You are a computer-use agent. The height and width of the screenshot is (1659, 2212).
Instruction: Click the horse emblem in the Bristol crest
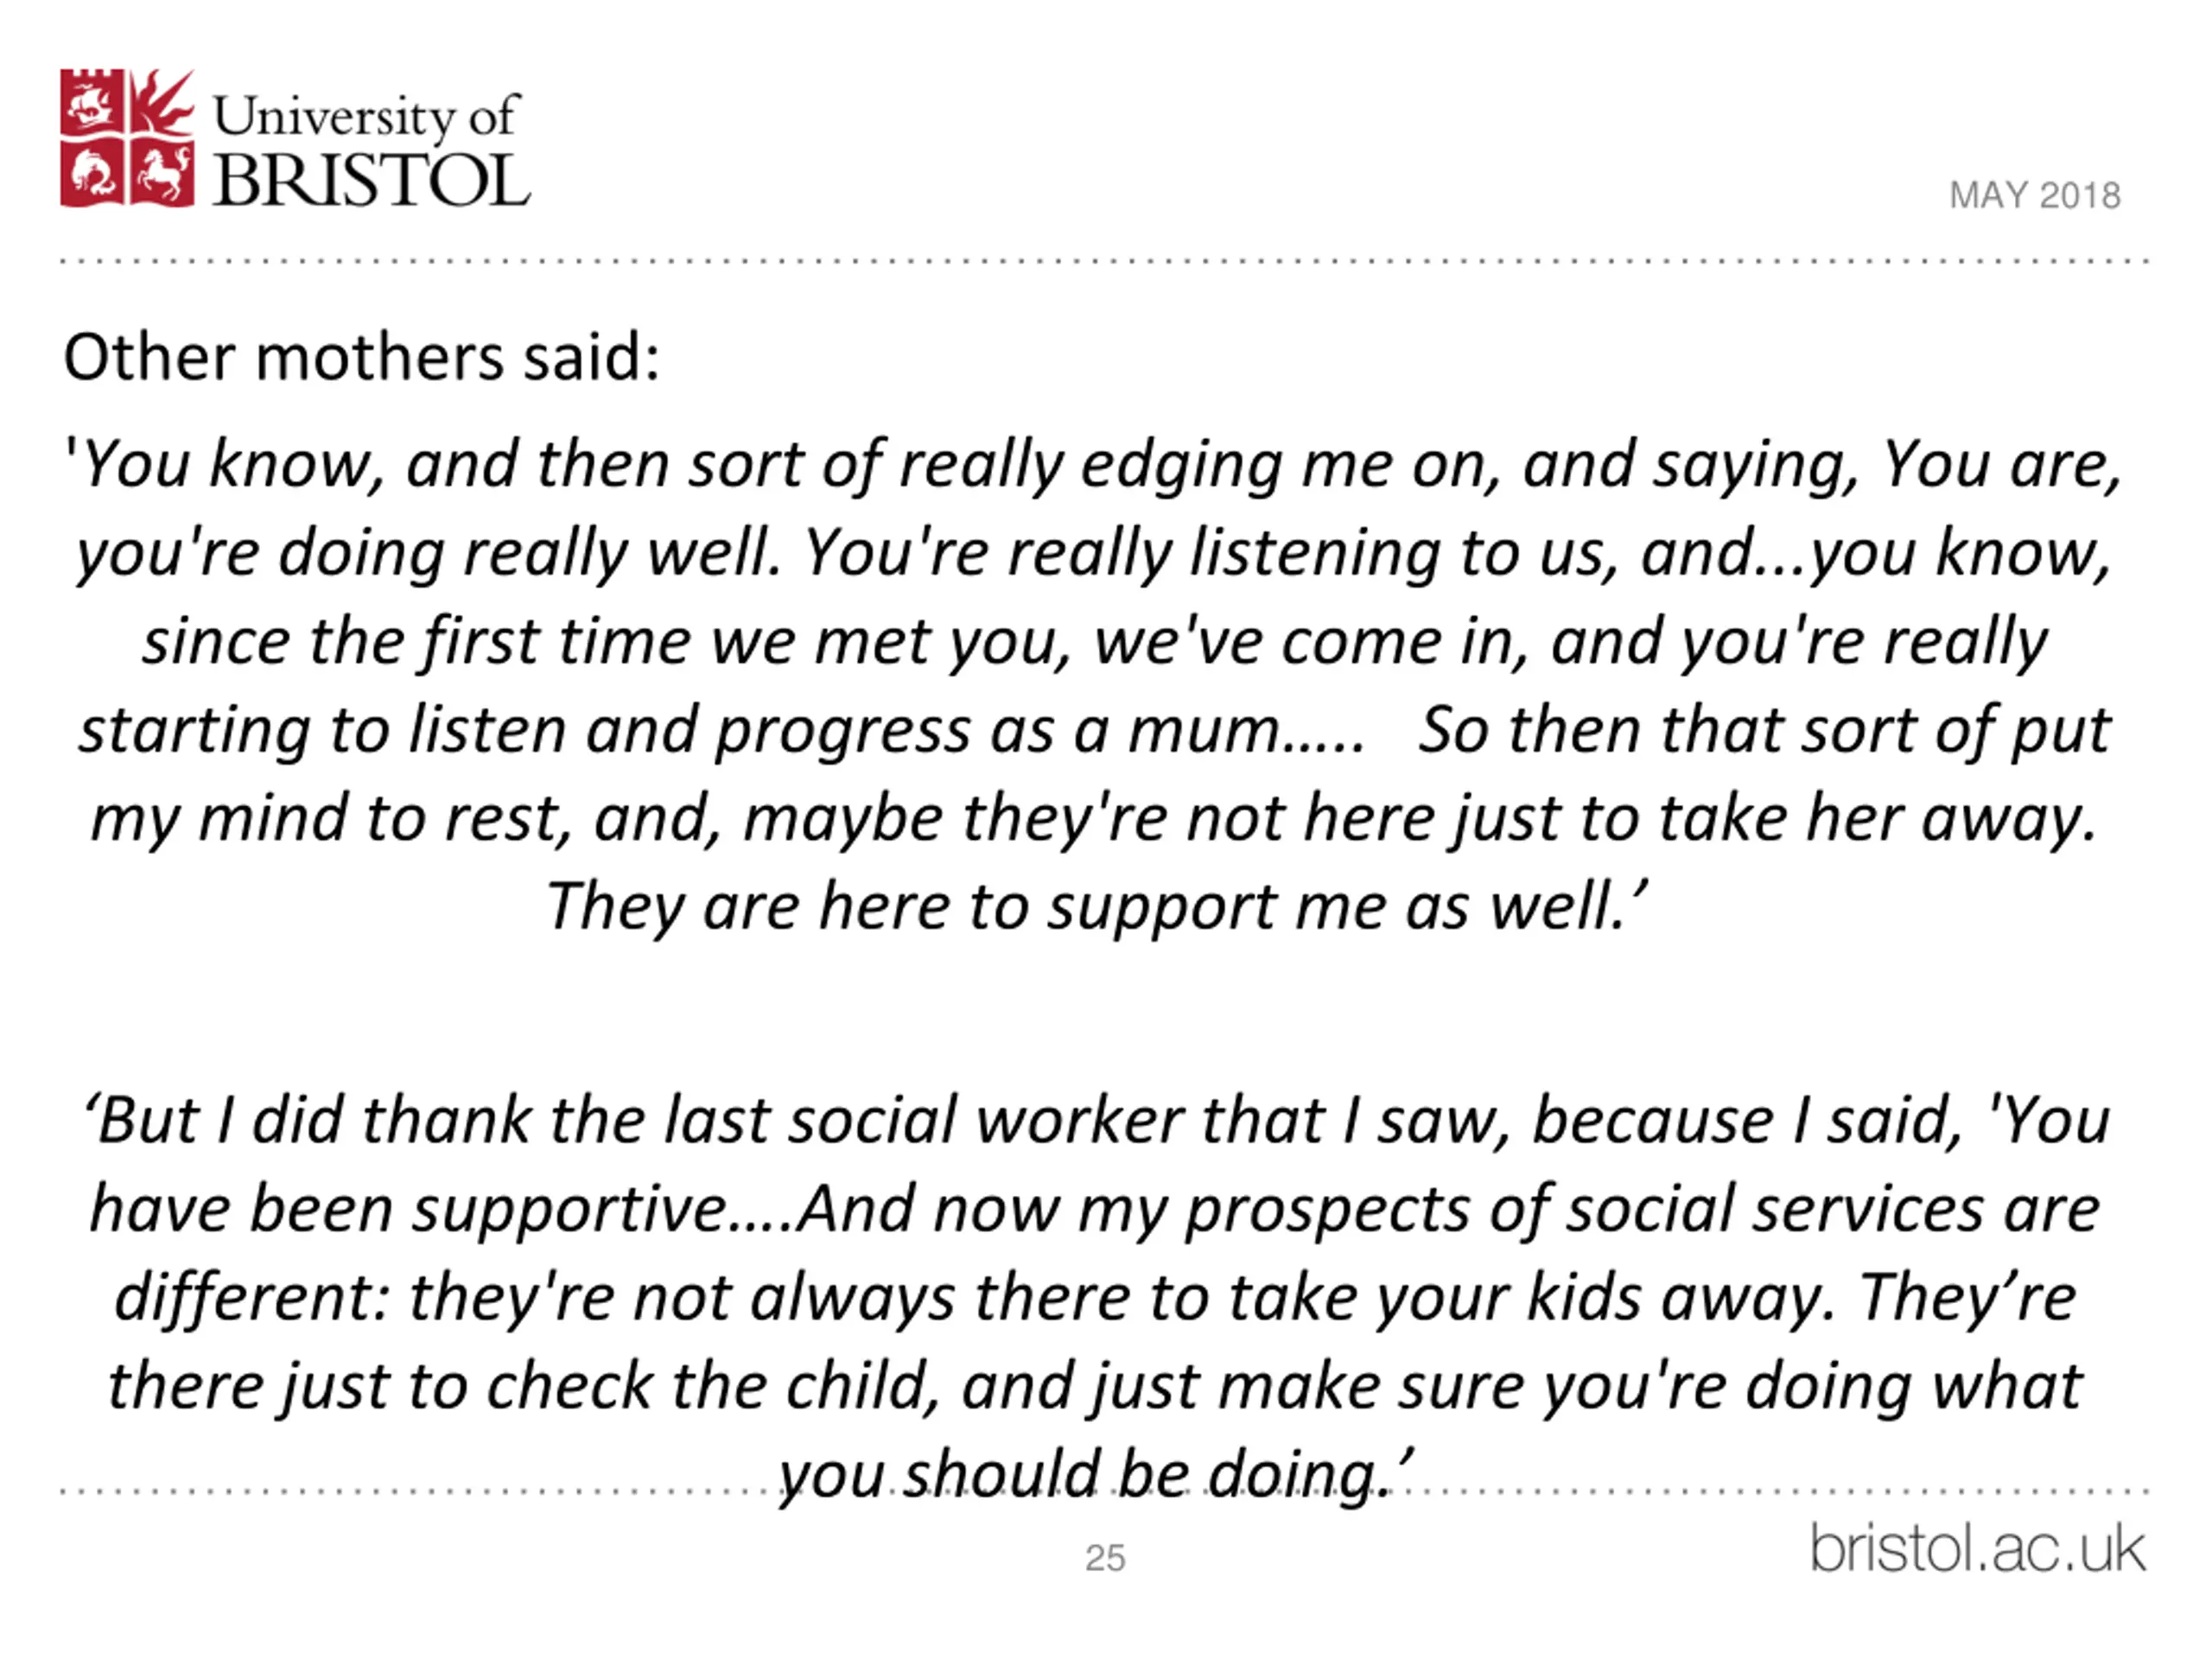pos(163,174)
